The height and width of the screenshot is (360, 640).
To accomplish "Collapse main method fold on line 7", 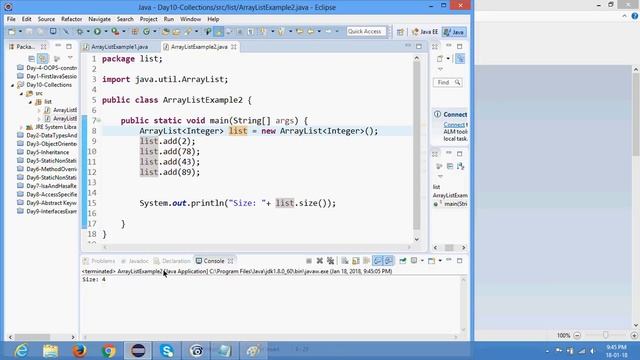I will pos(99,120).
